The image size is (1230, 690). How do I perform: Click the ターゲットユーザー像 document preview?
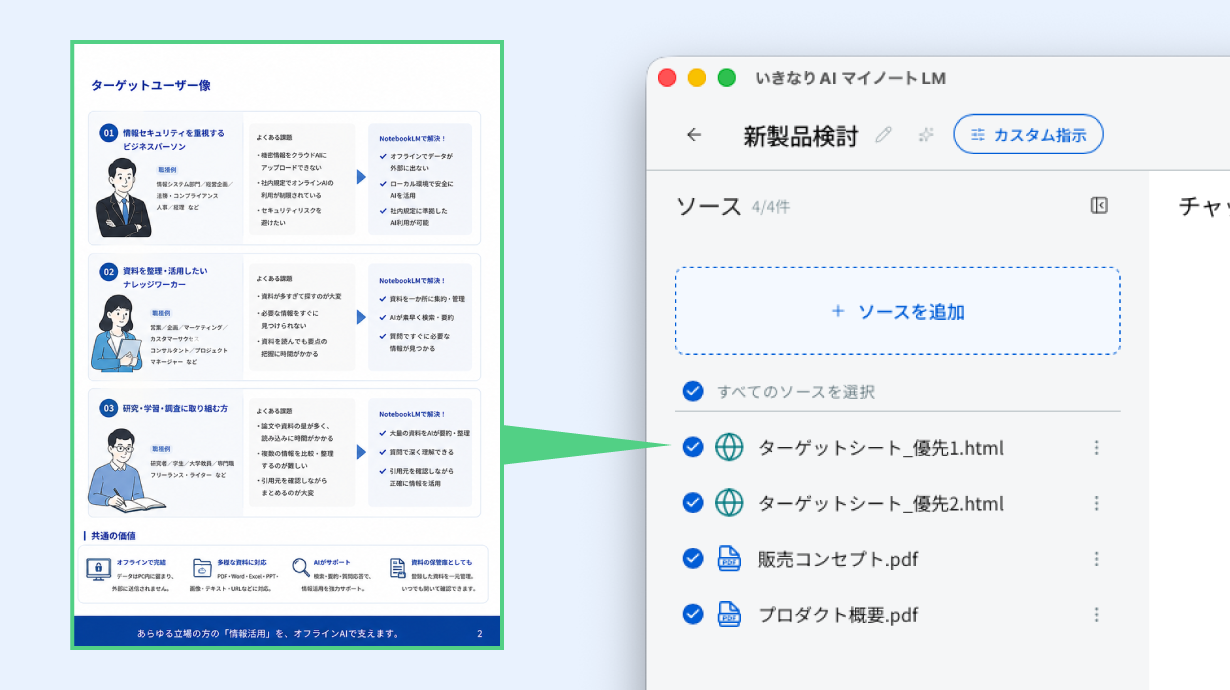(287, 346)
